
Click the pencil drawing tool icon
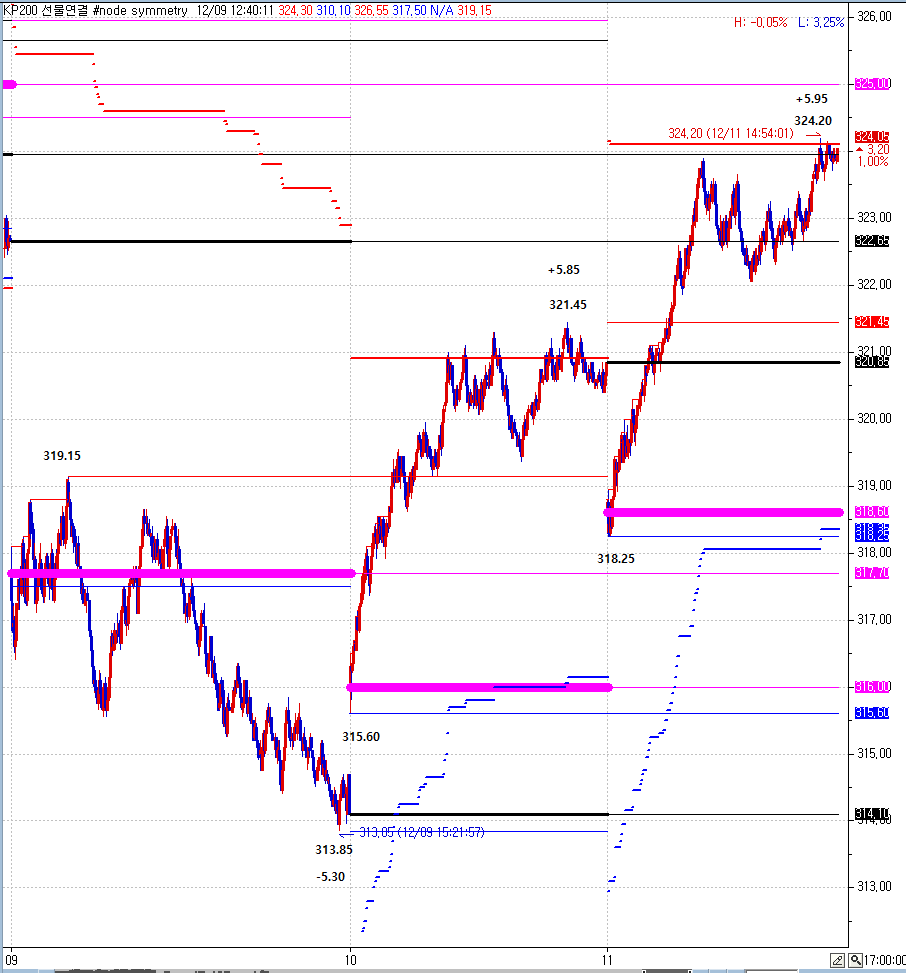pyautogui.click(x=836, y=961)
